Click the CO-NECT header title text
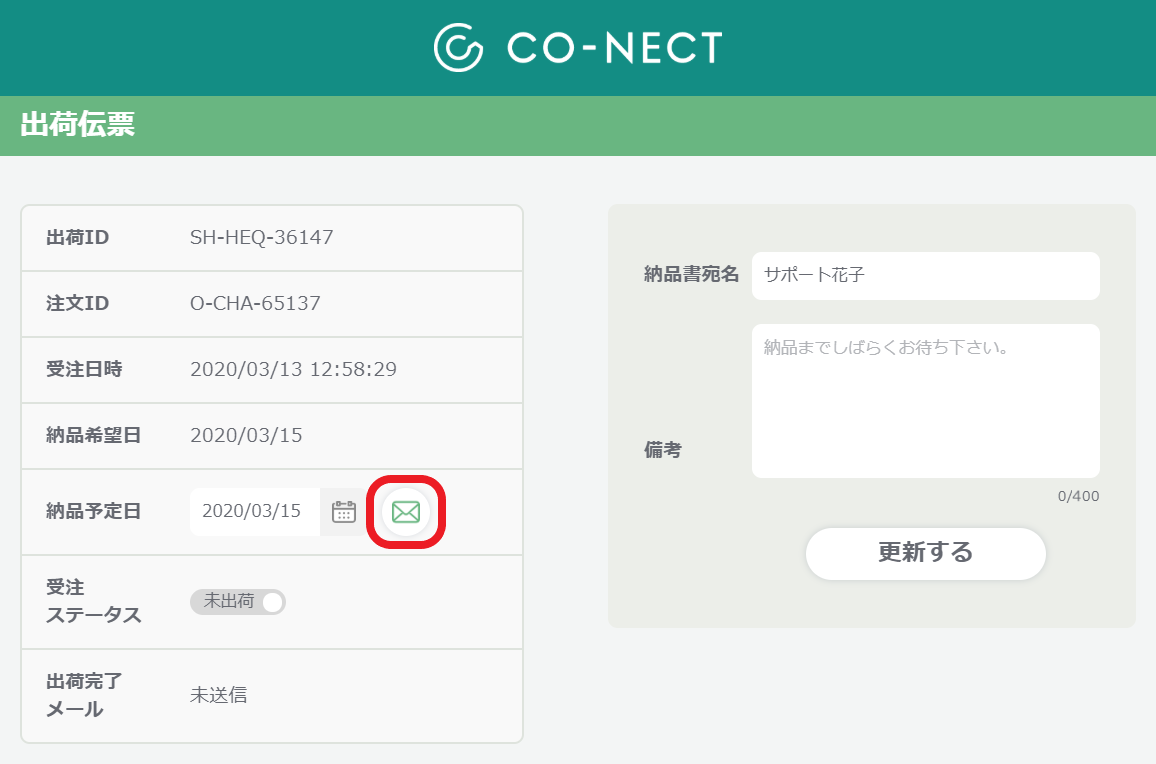1156x764 pixels. tap(615, 48)
